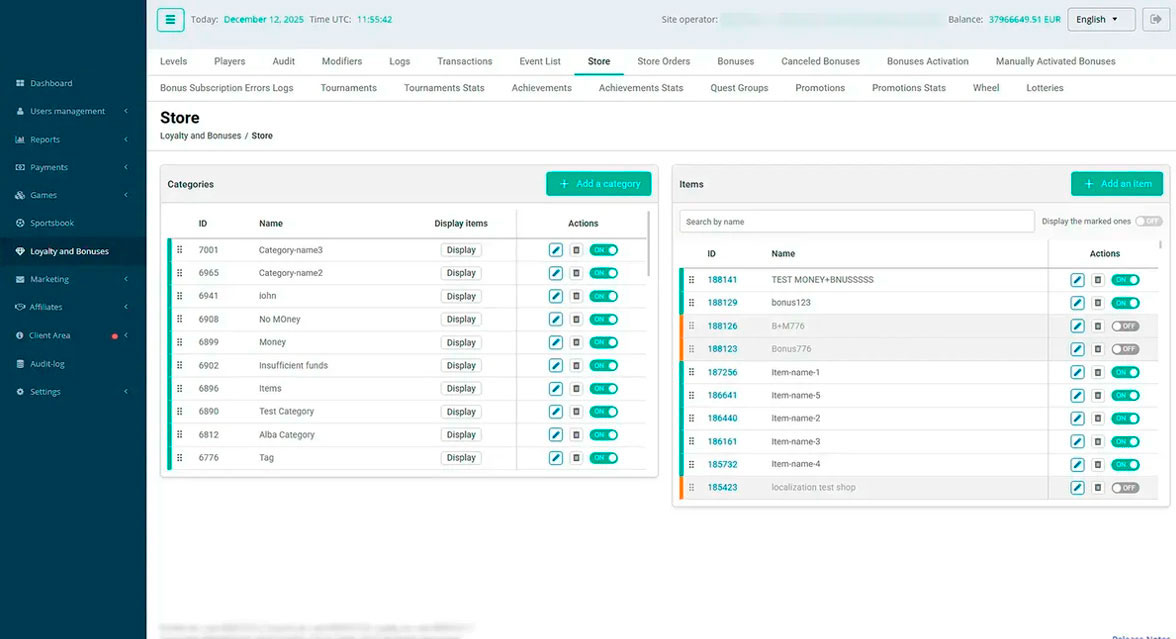Enable the B+M776 item toggle
1176x639 pixels.
(1125, 326)
